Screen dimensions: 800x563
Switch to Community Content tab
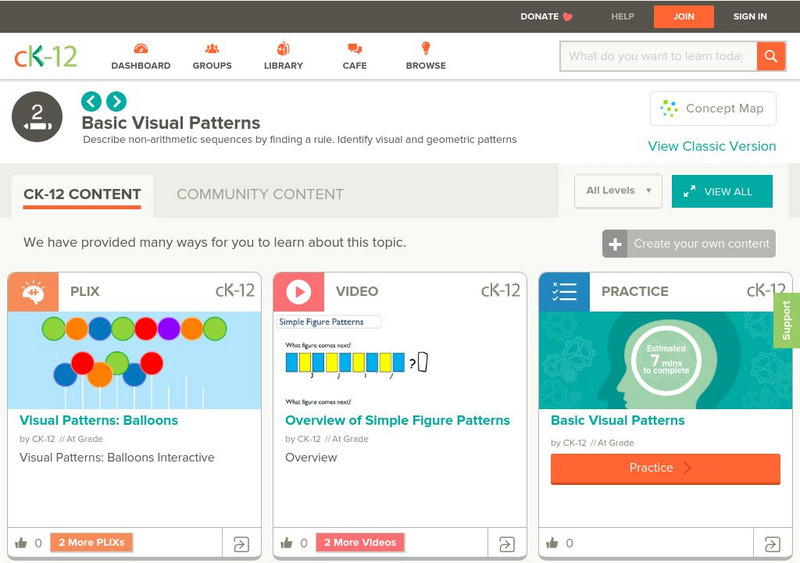260,194
